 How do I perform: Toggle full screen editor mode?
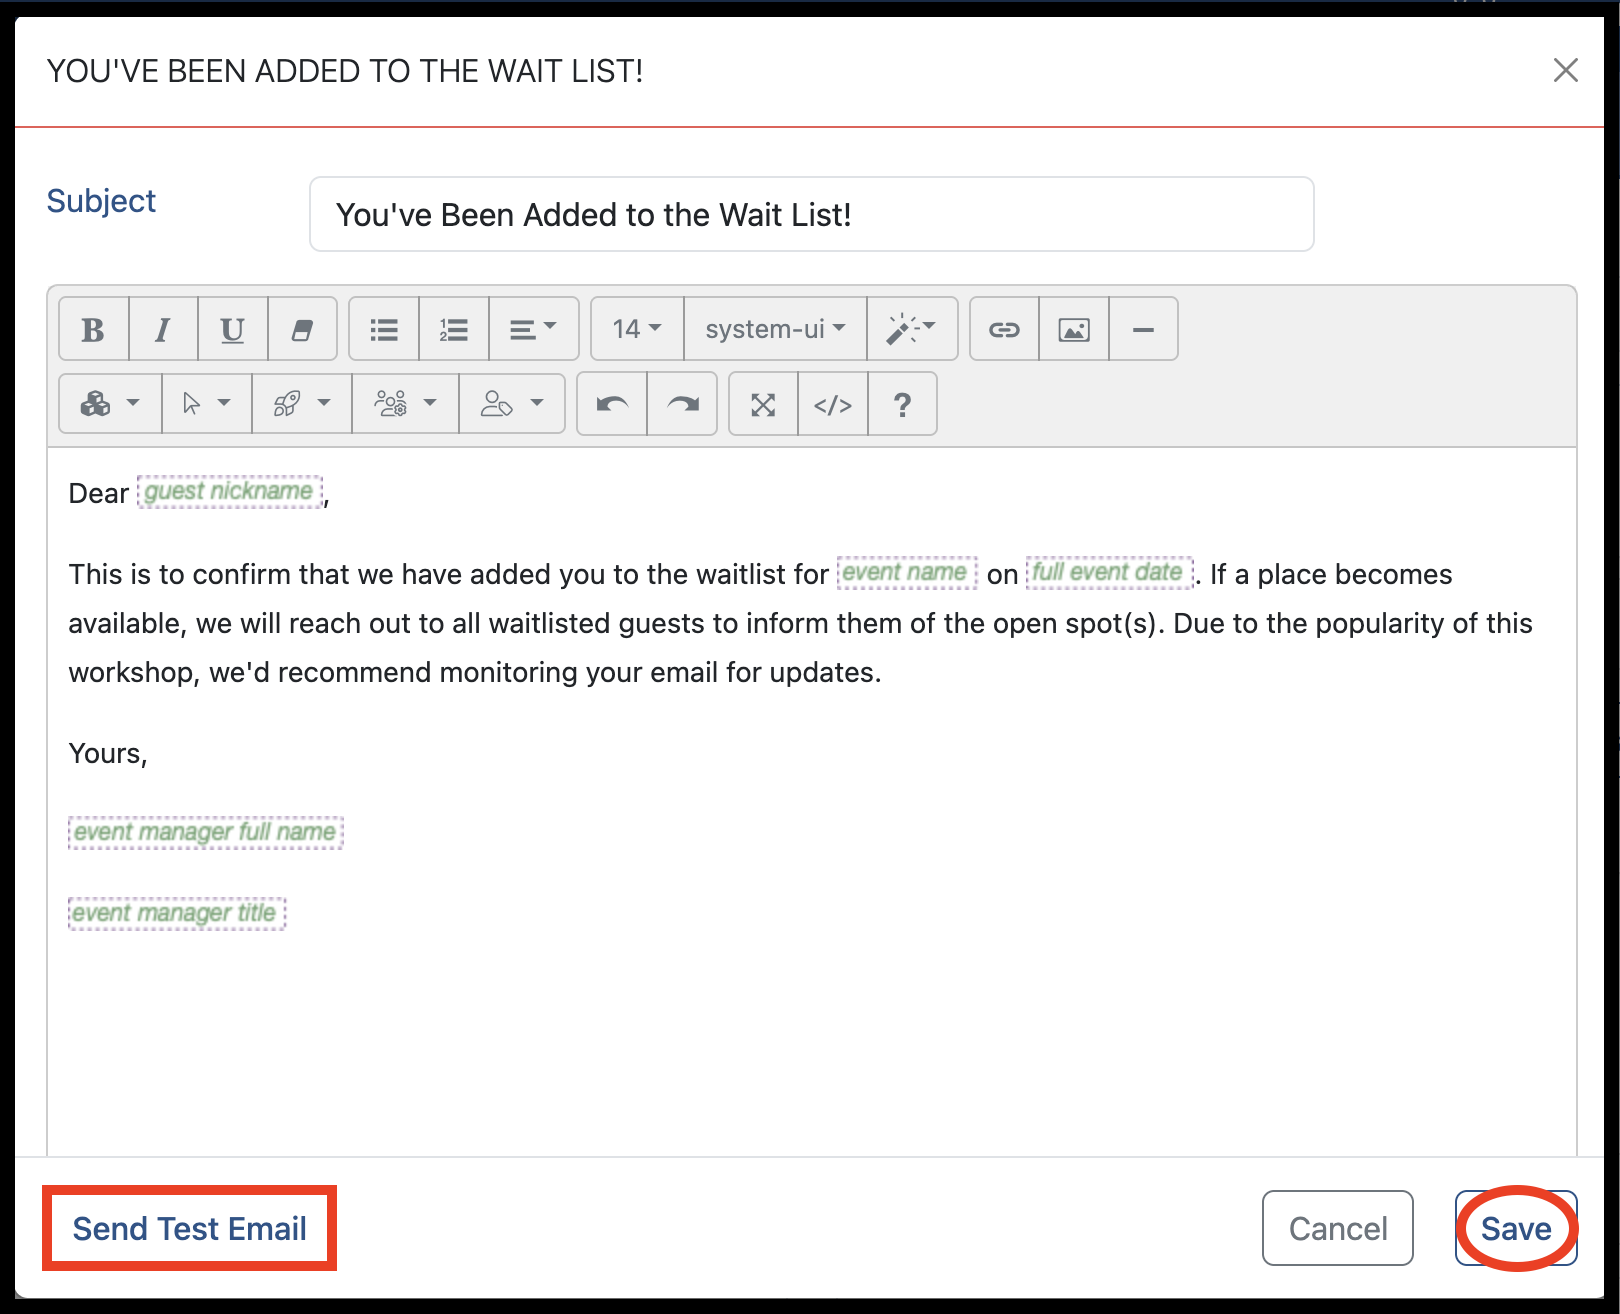point(764,404)
